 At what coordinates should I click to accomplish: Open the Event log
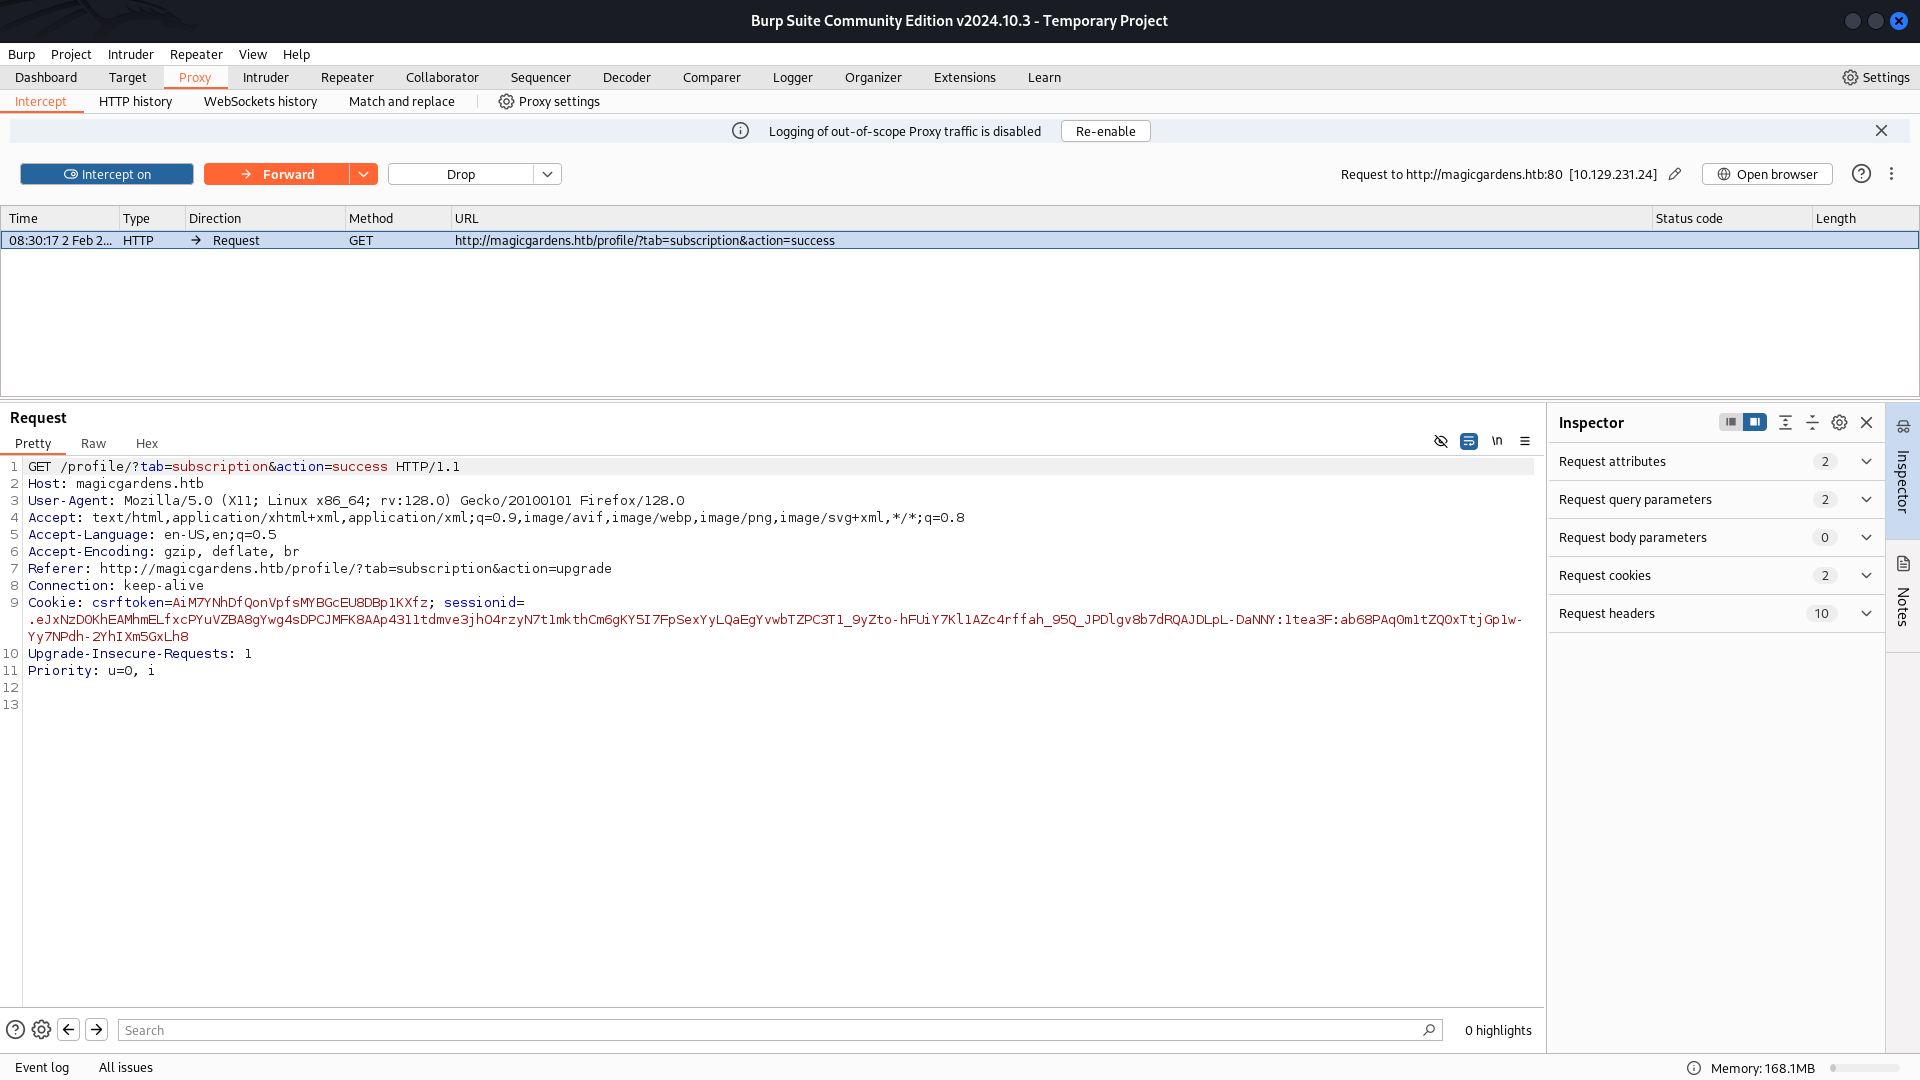pyautogui.click(x=42, y=1067)
